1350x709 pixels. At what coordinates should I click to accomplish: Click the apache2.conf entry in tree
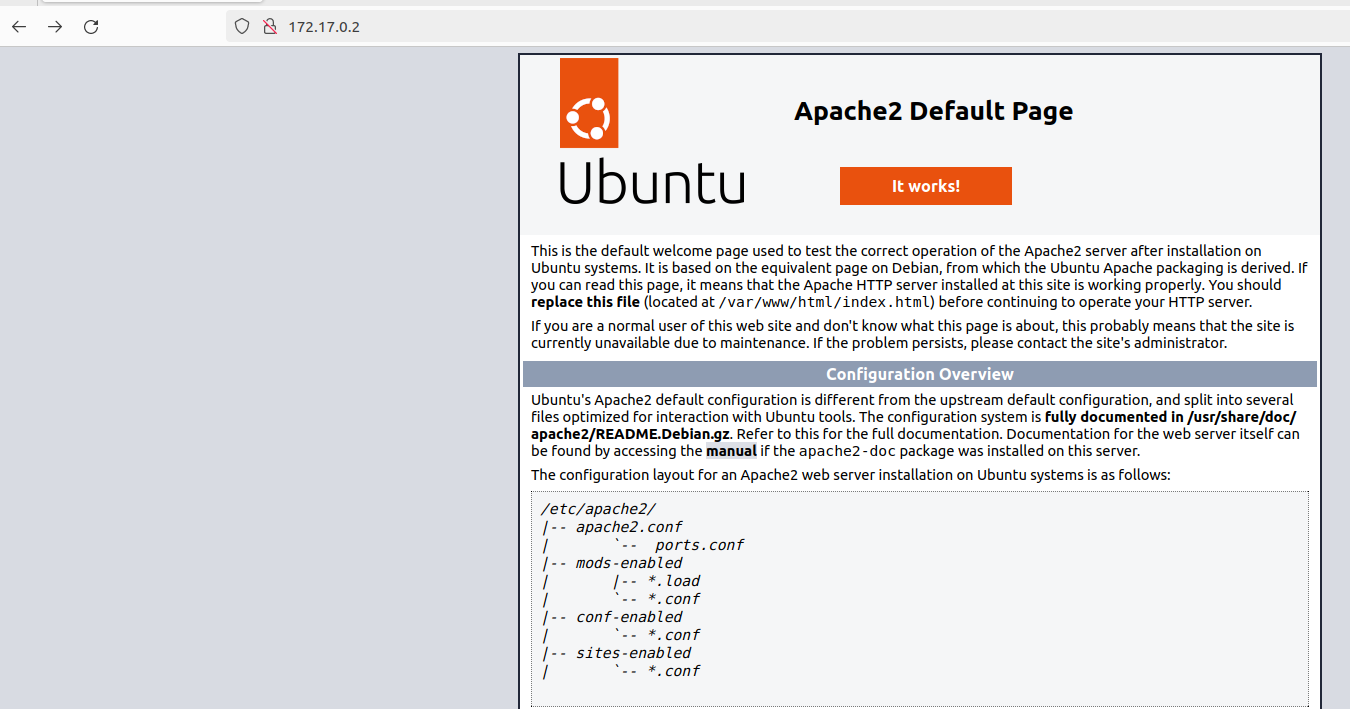tap(629, 527)
